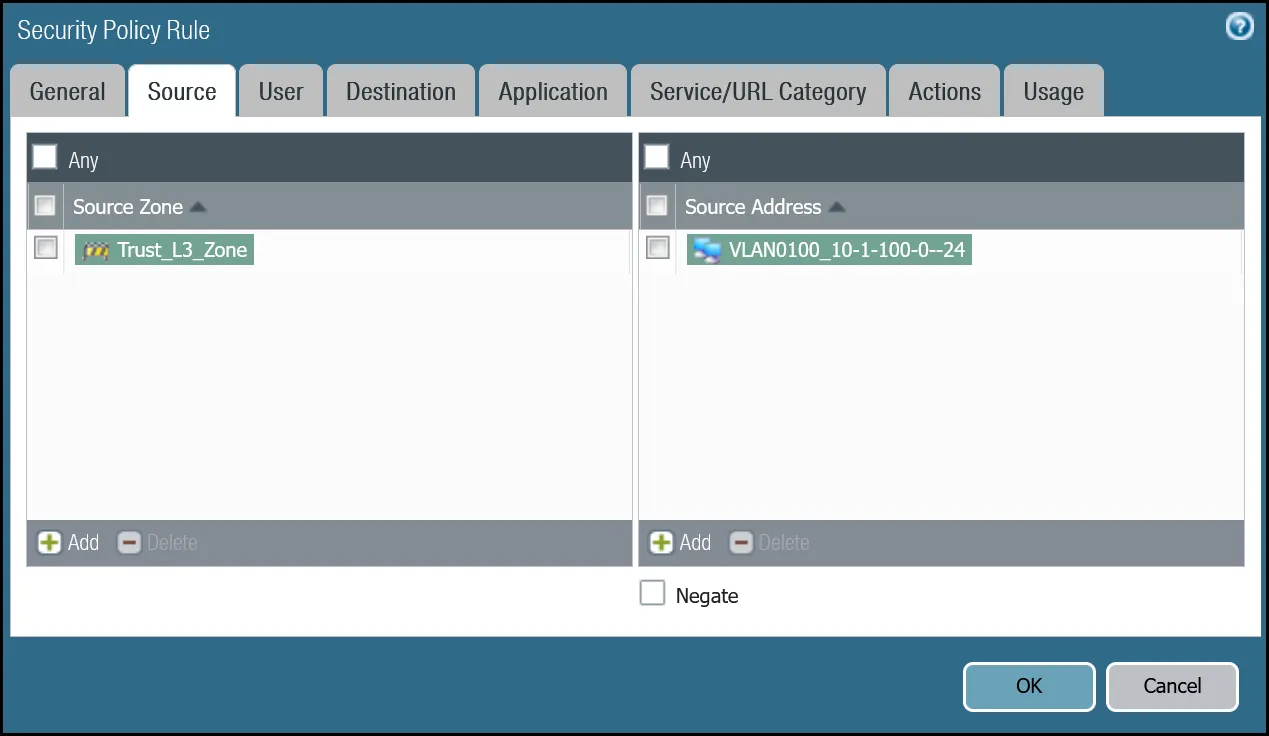The height and width of the screenshot is (736, 1269).
Task: Switch to the Destination tab
Action: (400, 92)
